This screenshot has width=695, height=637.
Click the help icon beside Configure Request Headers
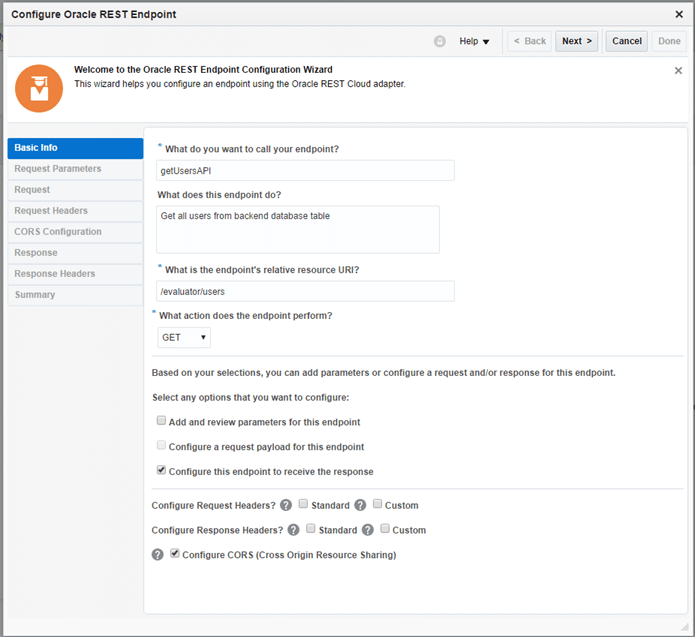pos(286,505)
